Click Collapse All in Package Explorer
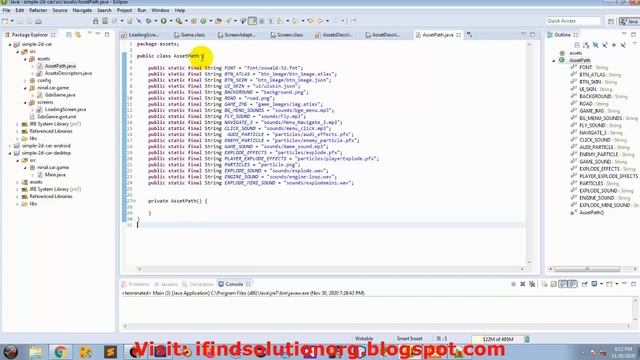640x360 pixels. click(69, 35)
